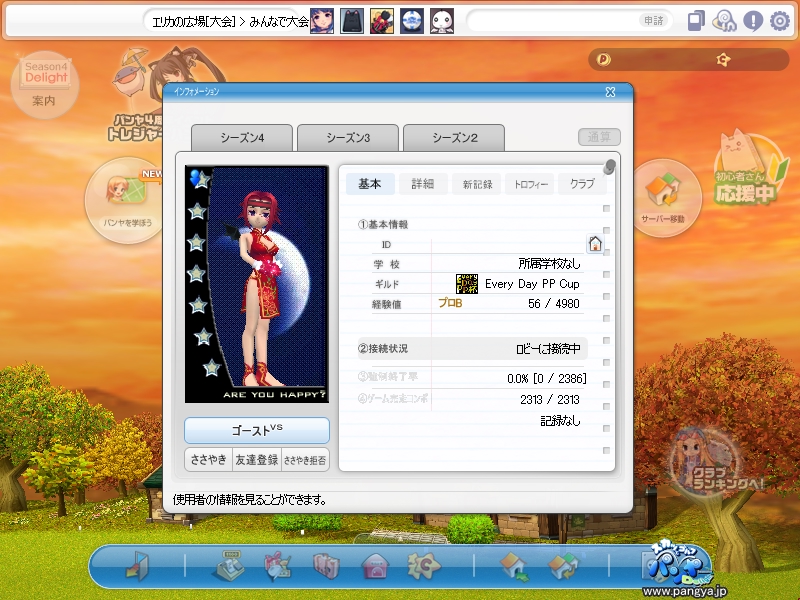
Task: Switch to the シーズン2 tab
Action: [x=454, y=138]
